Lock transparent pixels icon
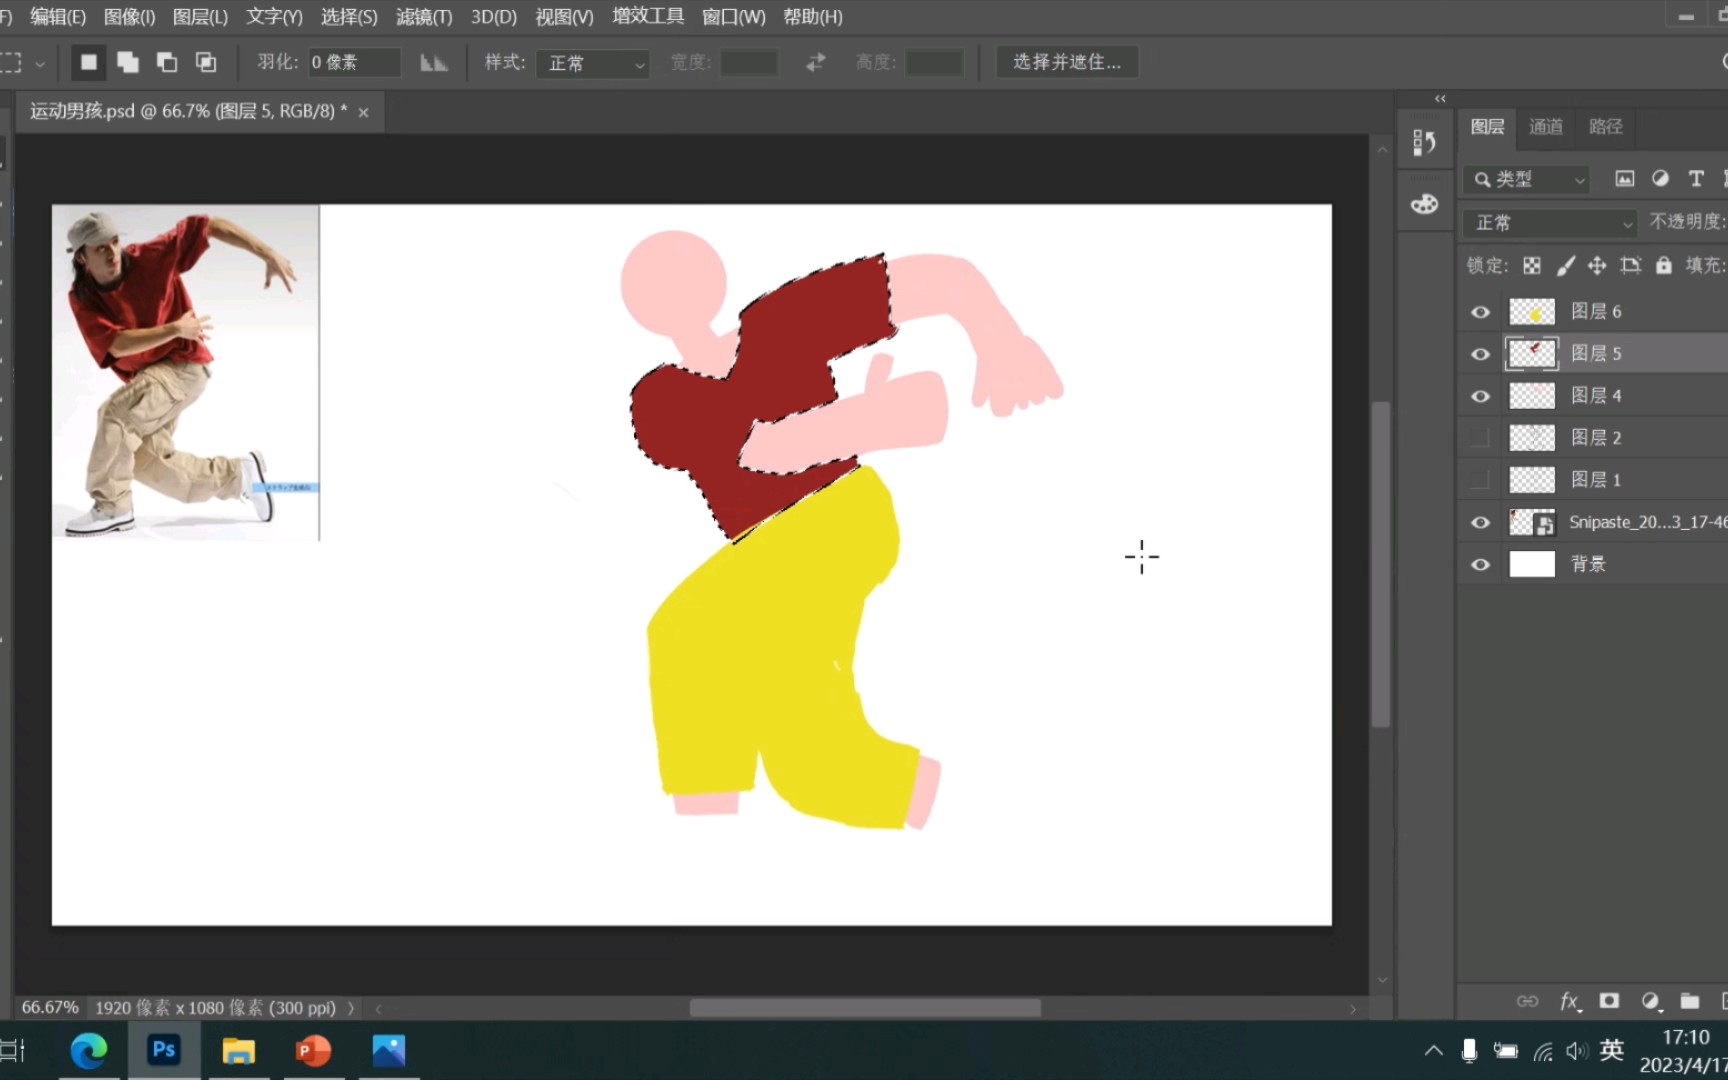 click(x=1532, y=265)
